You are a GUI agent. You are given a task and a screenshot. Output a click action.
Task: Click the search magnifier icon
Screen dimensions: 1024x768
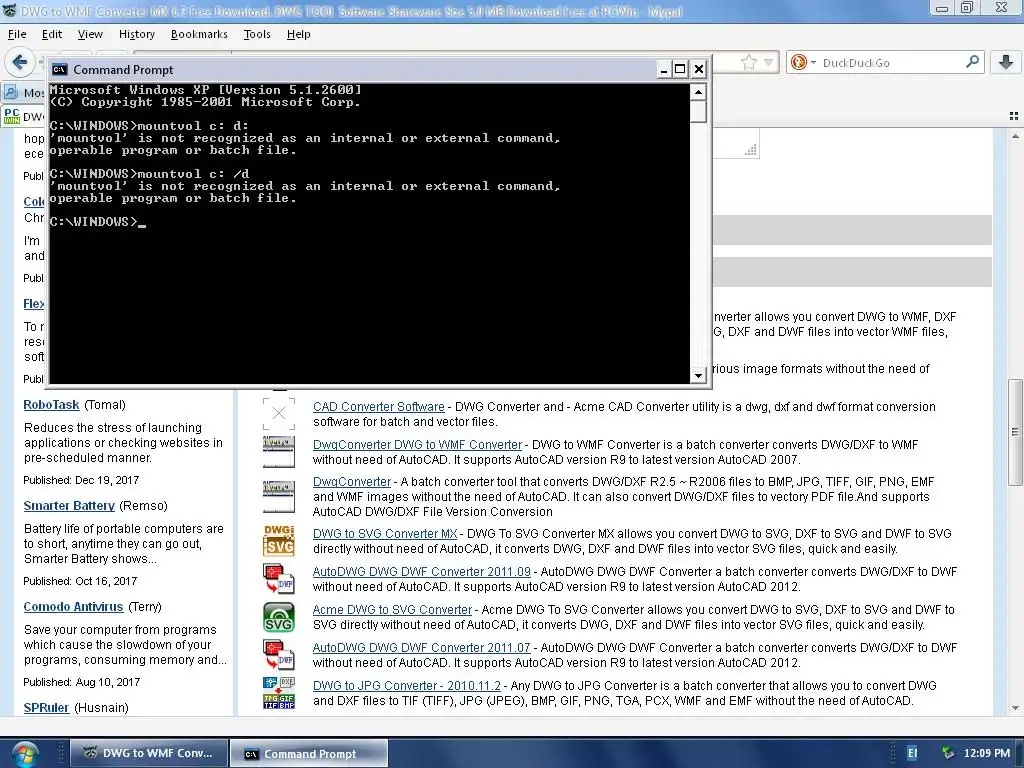click(x=972, y=62)
